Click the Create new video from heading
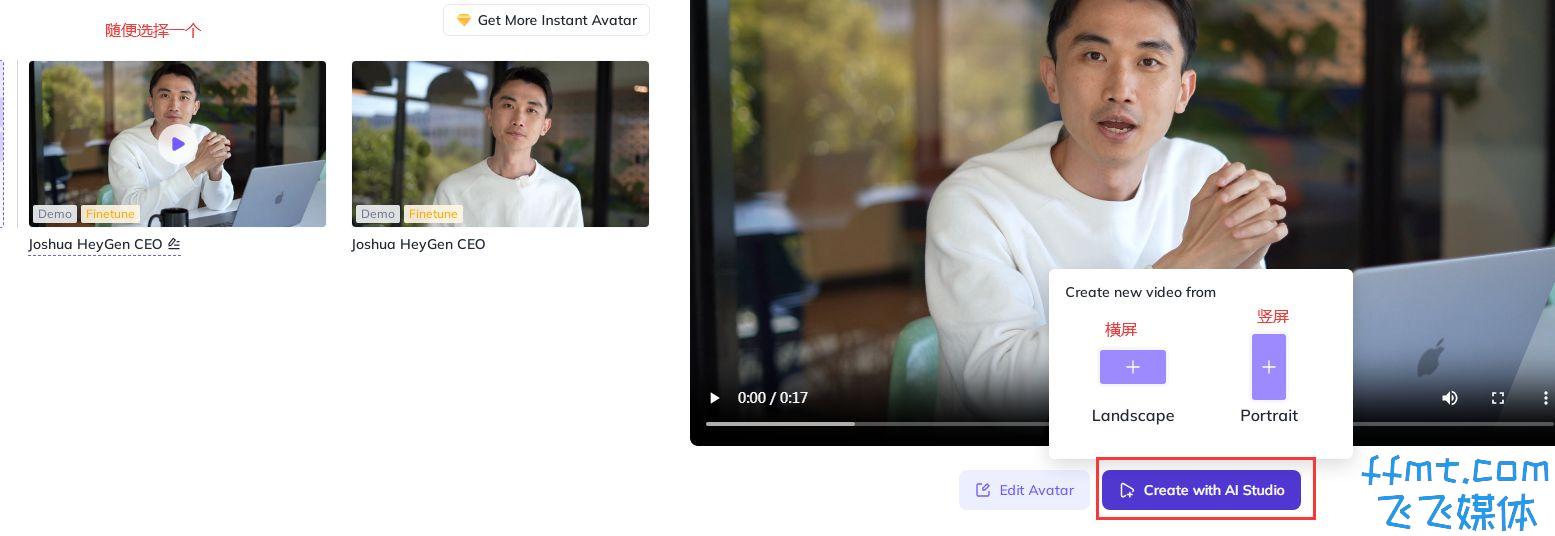This screenshot has height=536, width=1555. pyautogui.click(x=1140, y=292)
